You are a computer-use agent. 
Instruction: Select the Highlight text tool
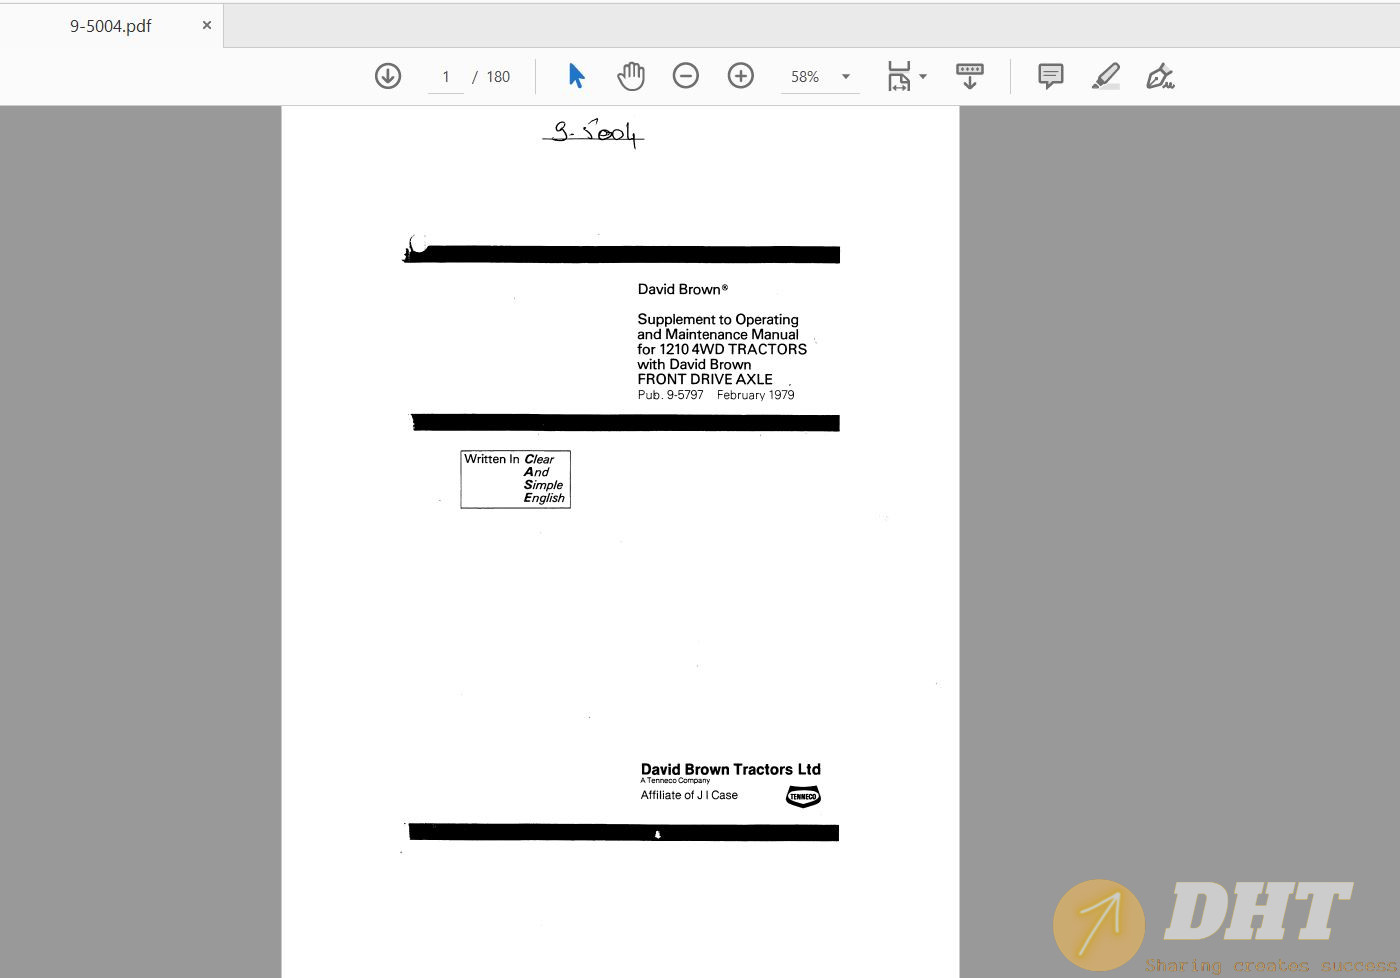1106,76
